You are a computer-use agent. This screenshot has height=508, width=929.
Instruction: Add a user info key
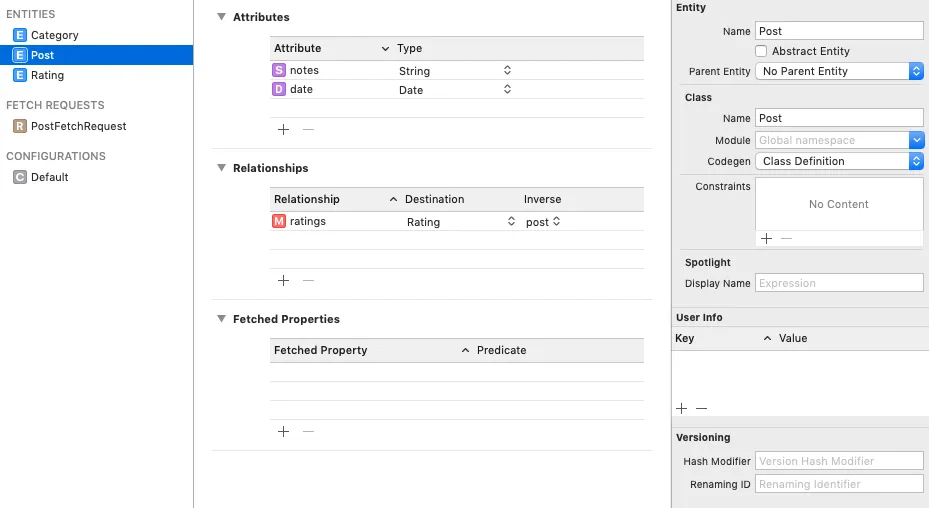point(682,408)
